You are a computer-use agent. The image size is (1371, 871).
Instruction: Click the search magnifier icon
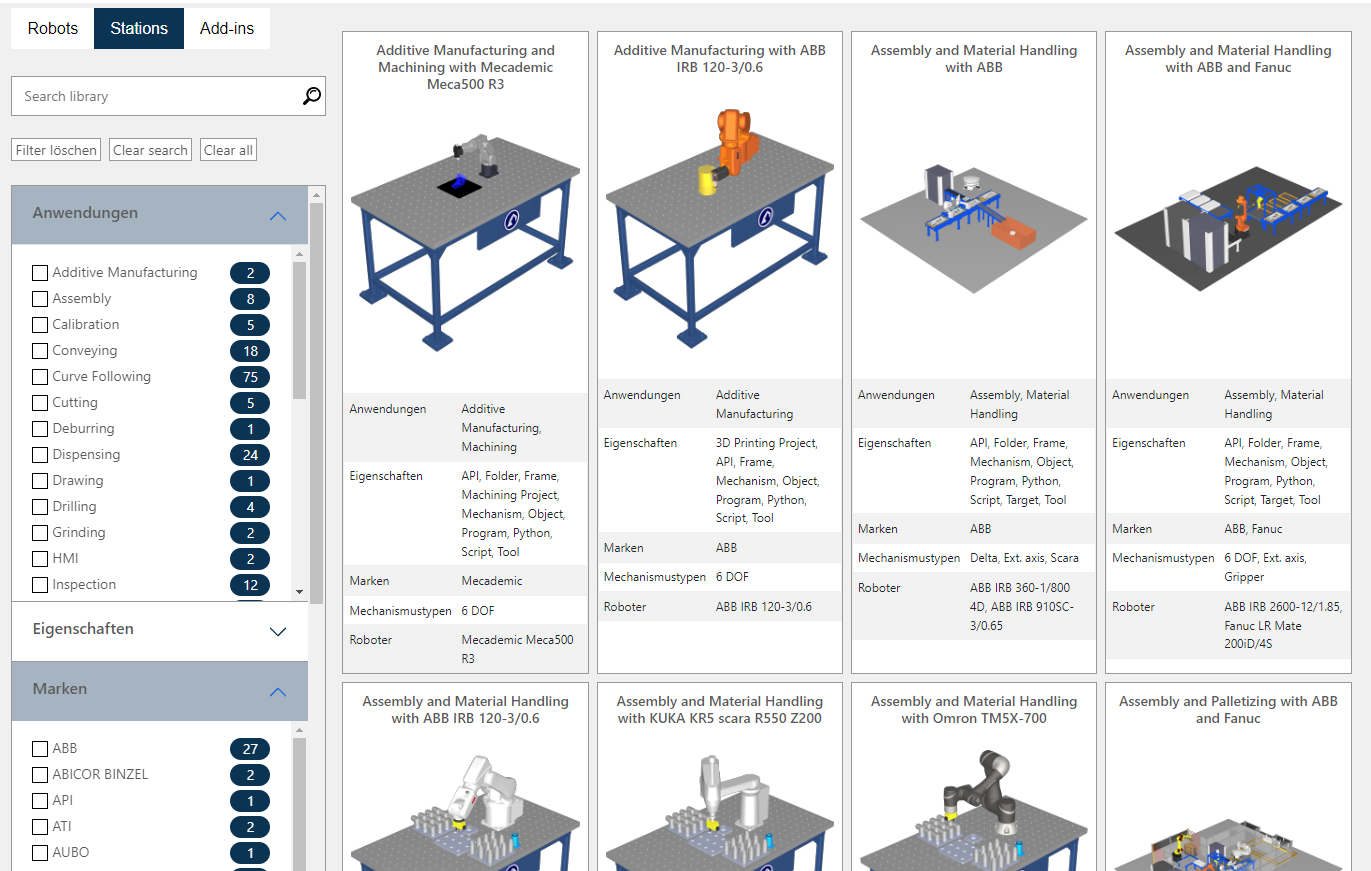311,95
